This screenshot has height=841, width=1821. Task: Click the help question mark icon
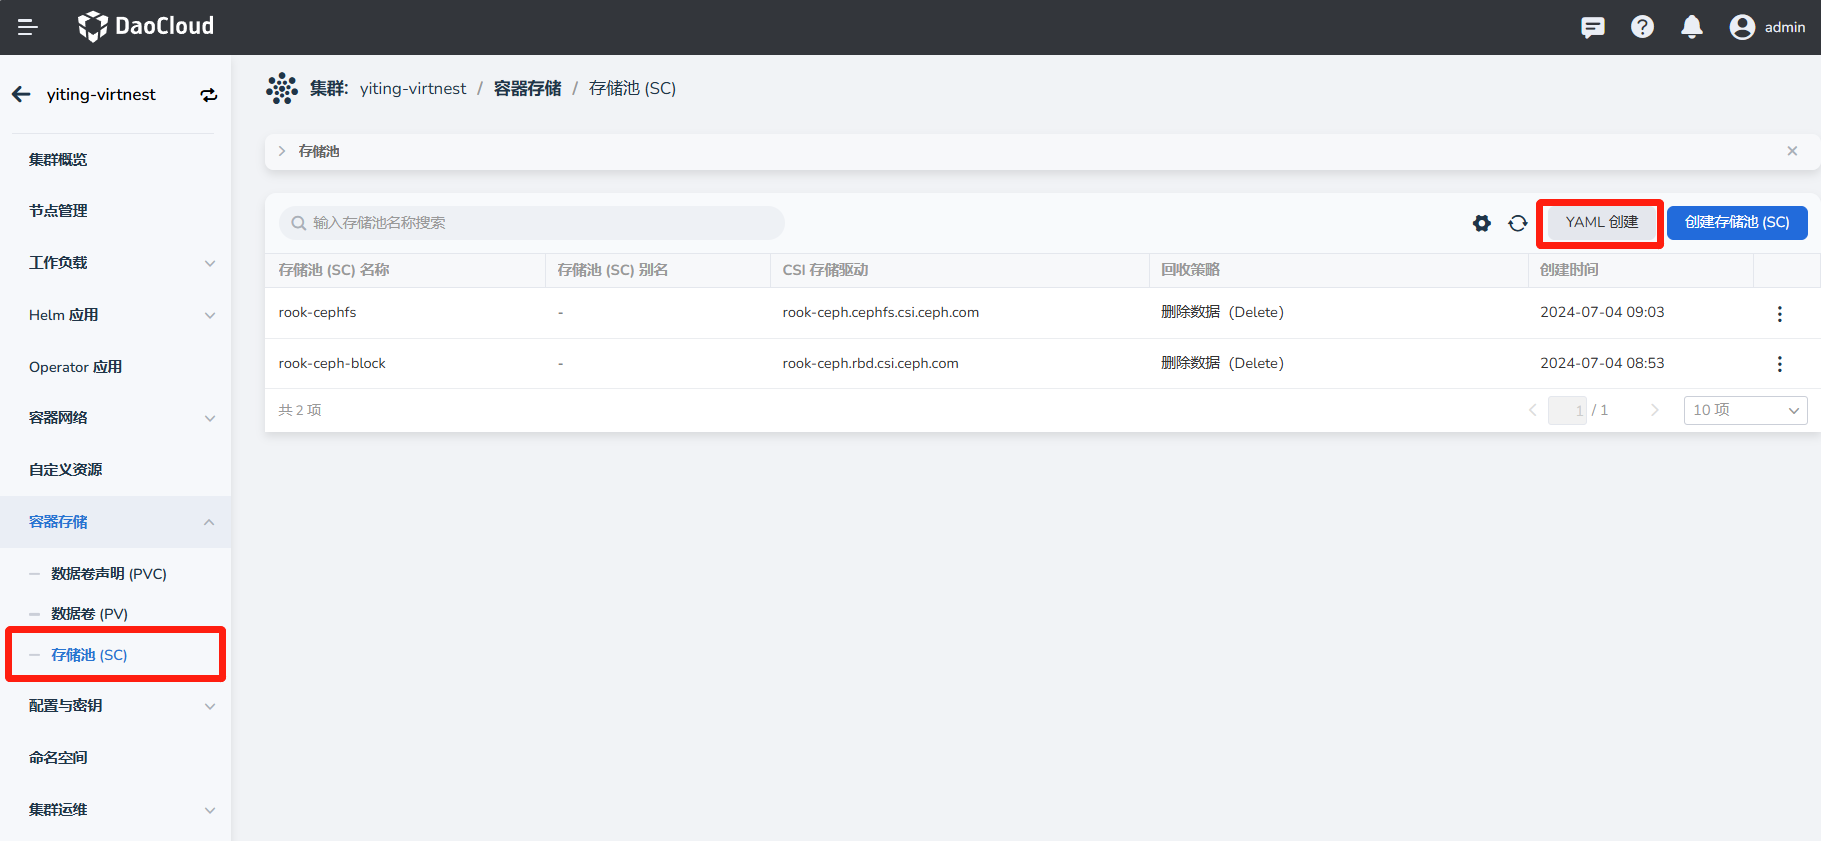[1642, 27]
